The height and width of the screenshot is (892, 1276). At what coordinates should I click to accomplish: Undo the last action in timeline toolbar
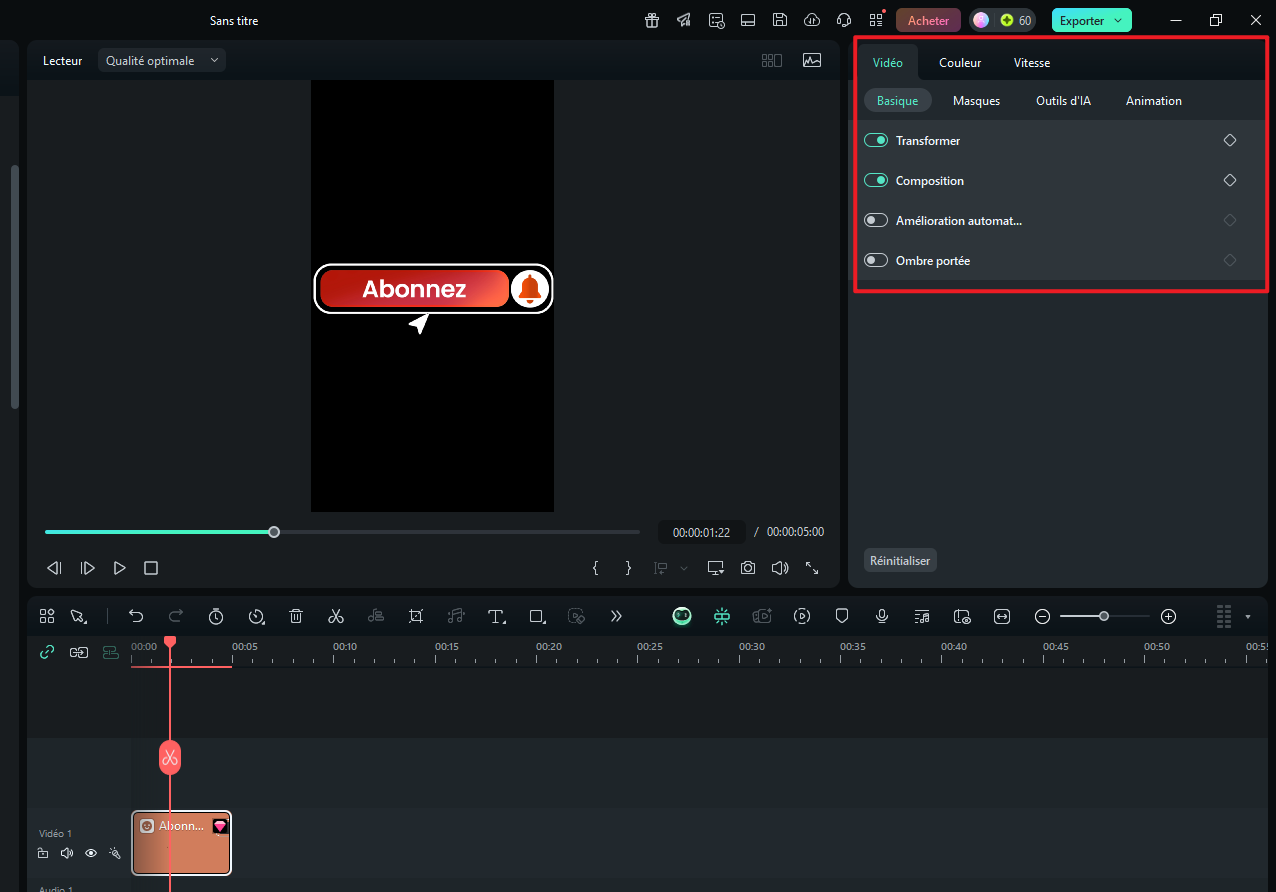(x=136, y=616)
